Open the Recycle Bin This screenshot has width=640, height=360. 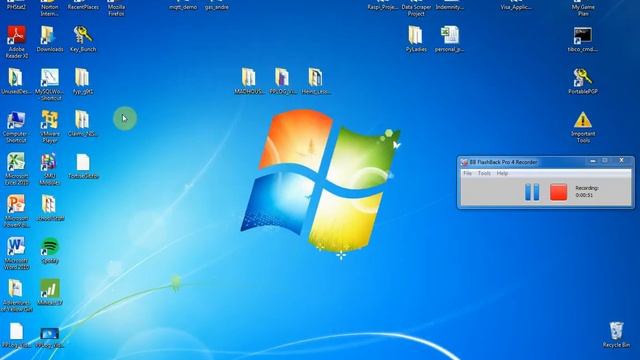pyautogui.click(x=616, y=331)
